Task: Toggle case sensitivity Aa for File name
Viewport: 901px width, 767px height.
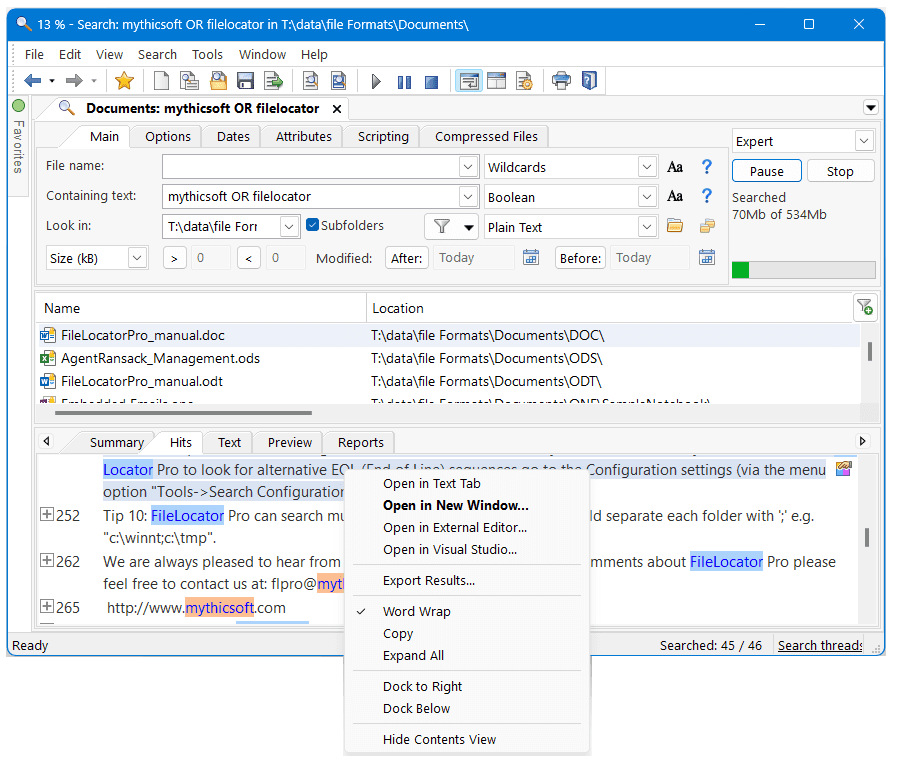Action: click(675, 167)
